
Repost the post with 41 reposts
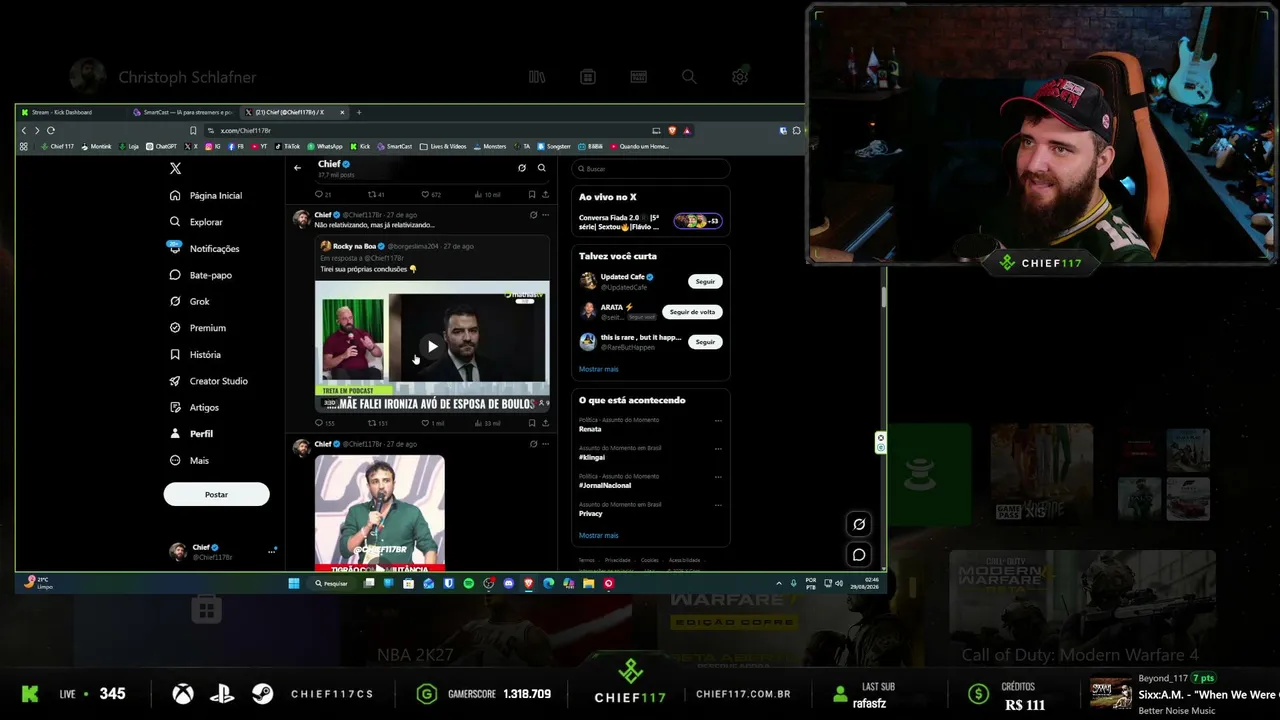376,195
